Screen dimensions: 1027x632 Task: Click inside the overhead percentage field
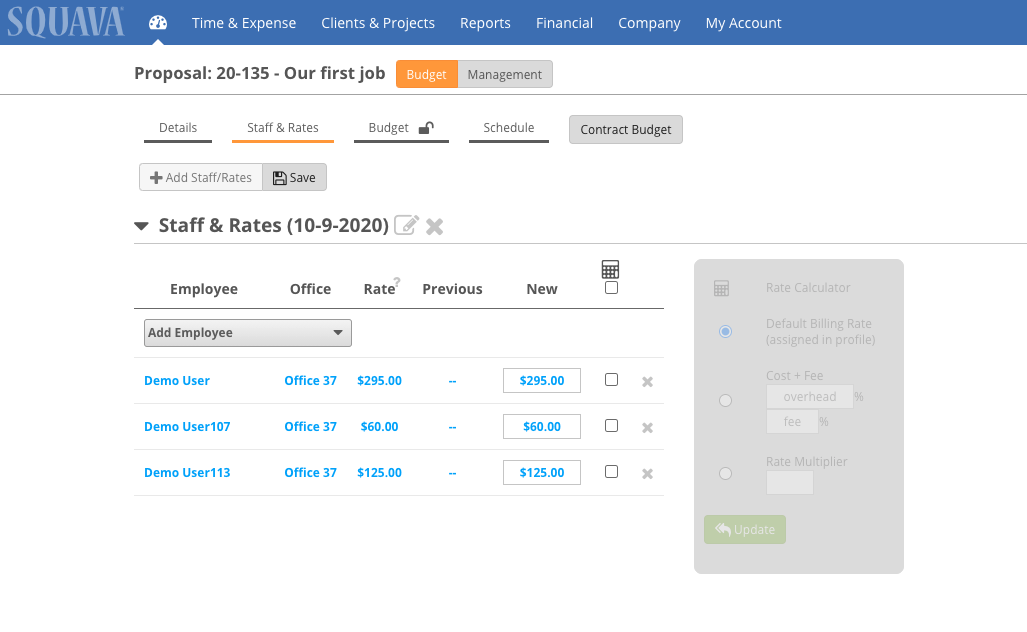[x=810, y=396]
